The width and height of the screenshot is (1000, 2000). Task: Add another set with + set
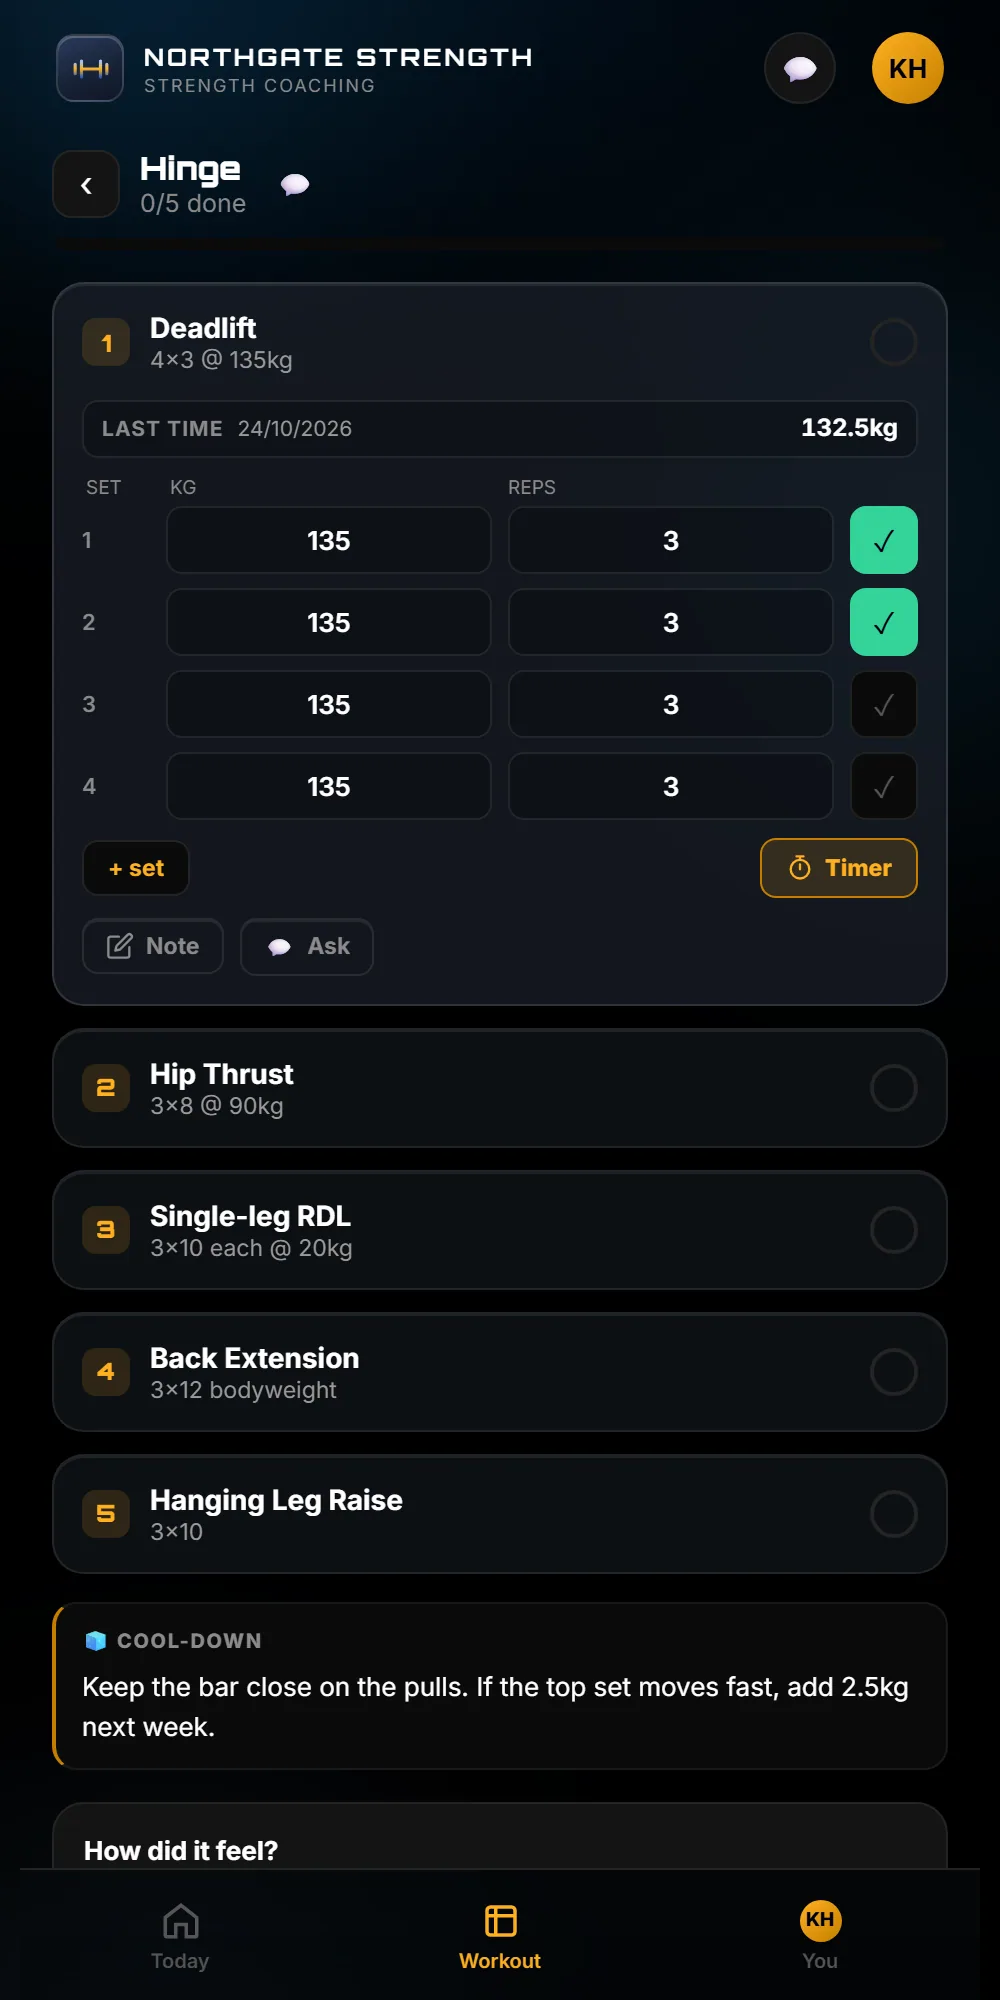point(136,868)
